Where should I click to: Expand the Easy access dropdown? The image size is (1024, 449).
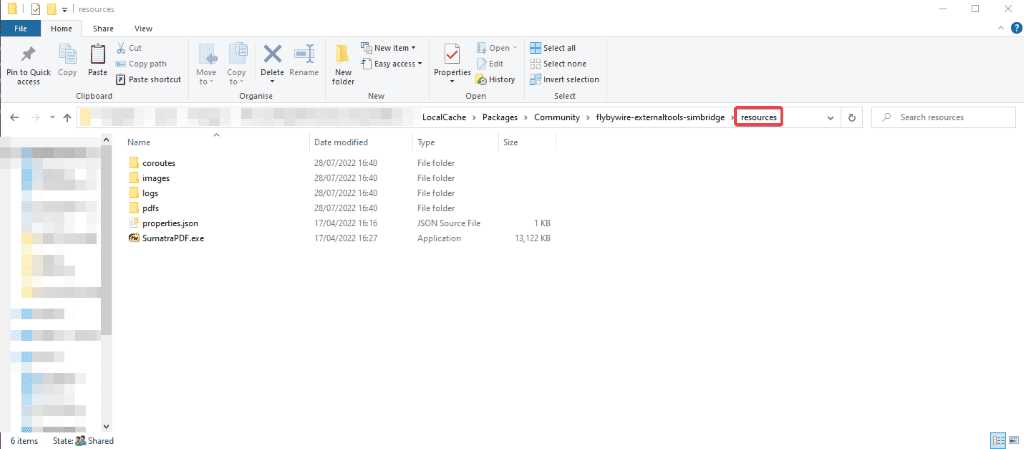[x=391, y=64]
